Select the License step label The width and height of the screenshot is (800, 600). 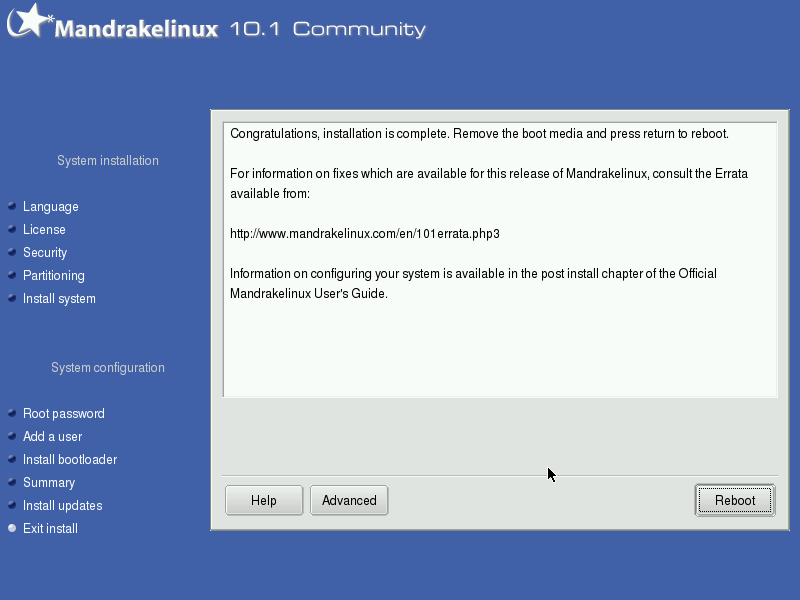pos(44,230)
